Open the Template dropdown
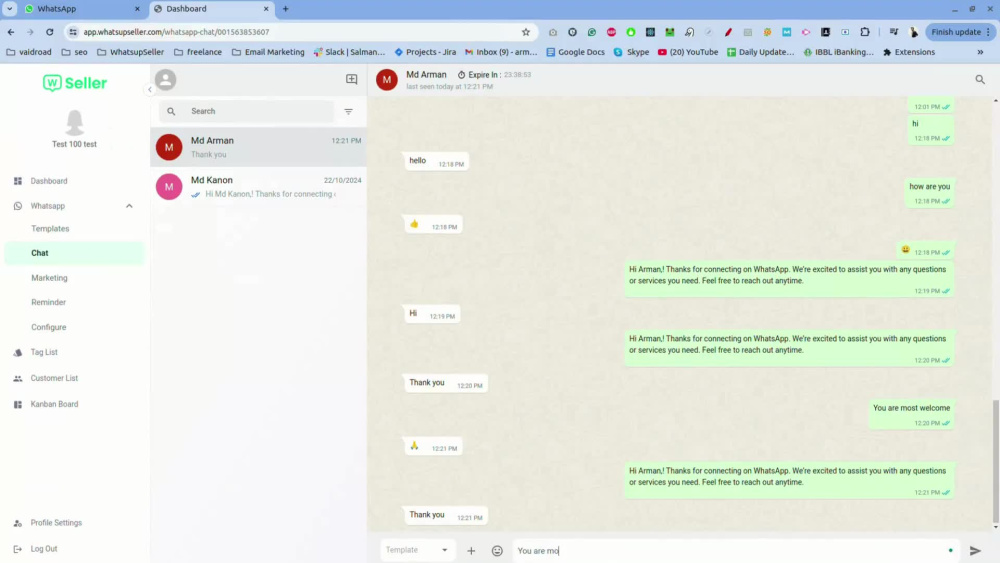This screenshot has width=1000, height=563. [x=416, y=550]
